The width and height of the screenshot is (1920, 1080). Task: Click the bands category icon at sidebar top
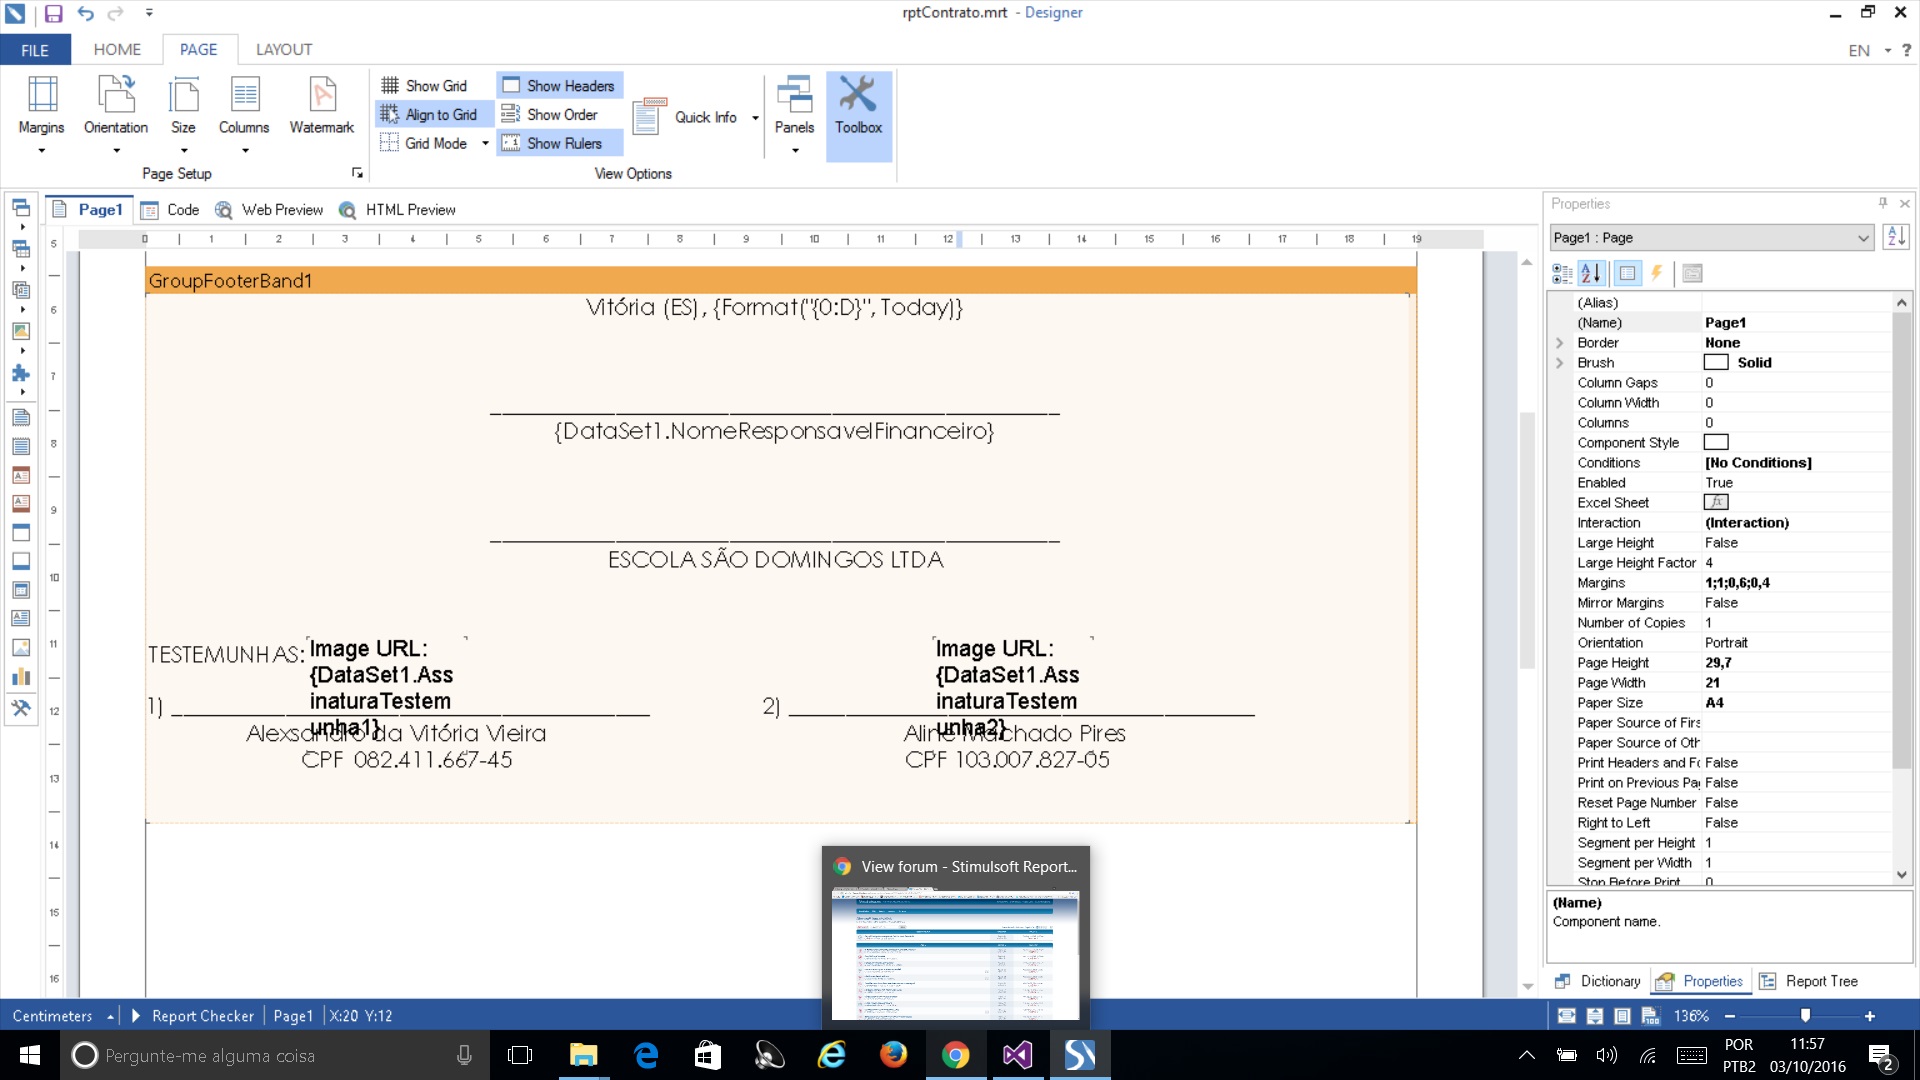point(20,207)
